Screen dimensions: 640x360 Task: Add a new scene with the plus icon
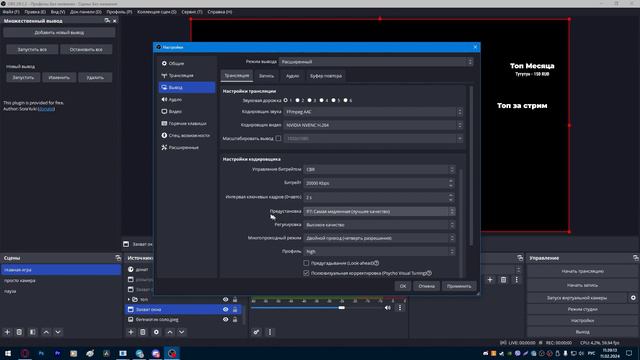pos(7,332)
